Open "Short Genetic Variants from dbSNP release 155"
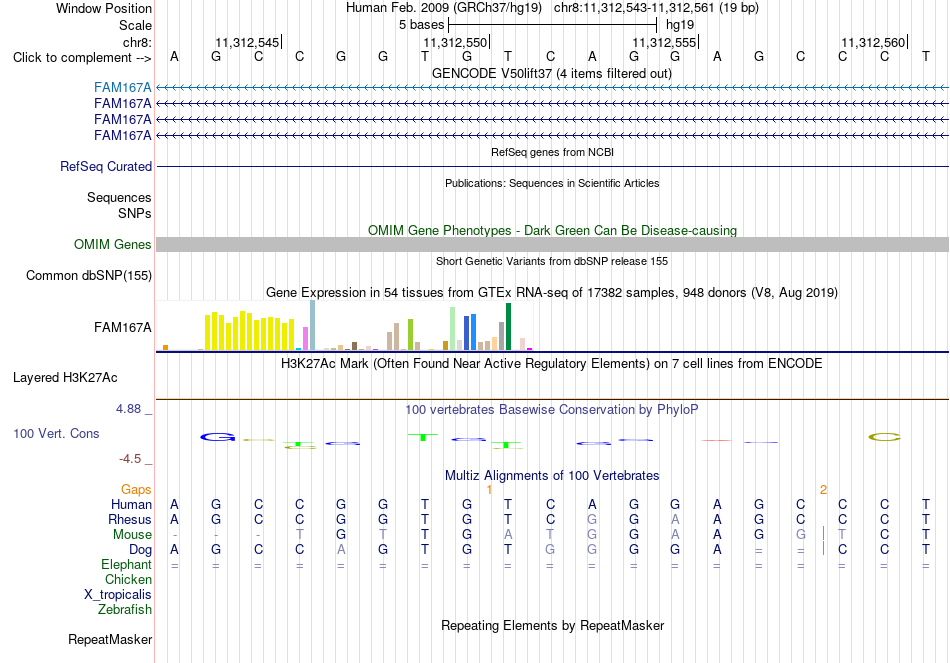The width and height of the screenshot is (950, 663). pos(552,261)
